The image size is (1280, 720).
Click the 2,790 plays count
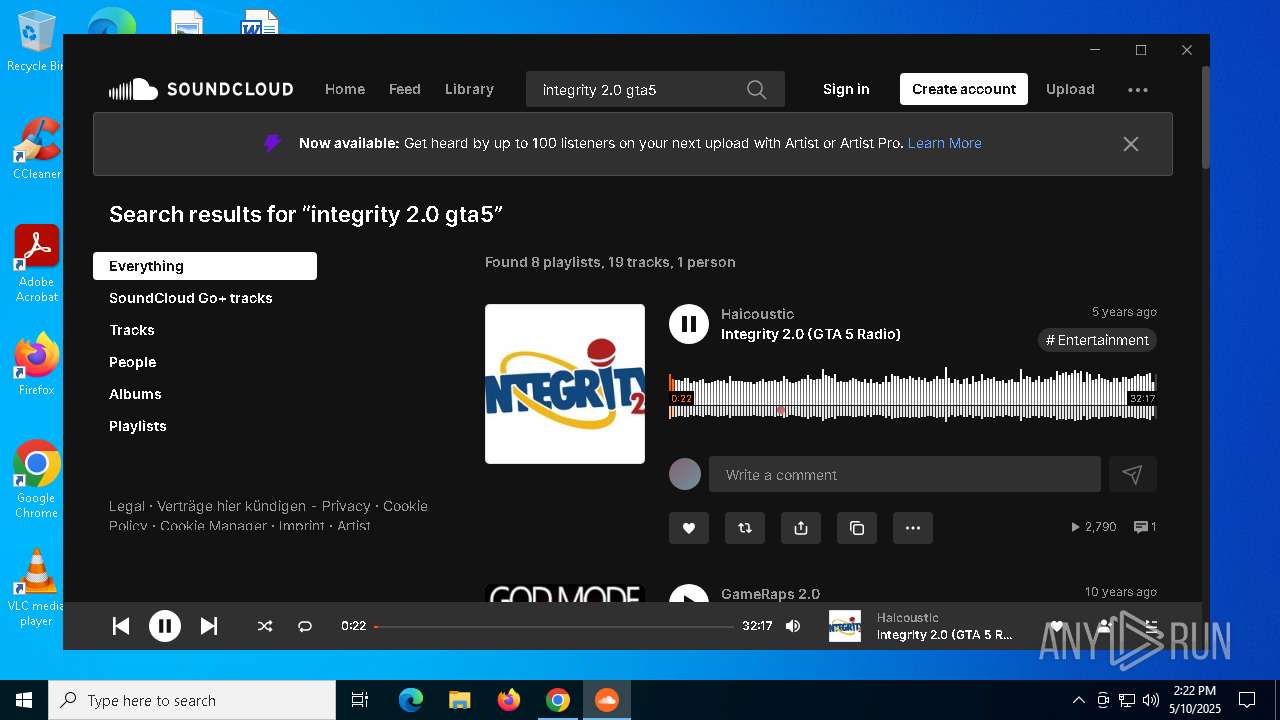[1094, 527]
